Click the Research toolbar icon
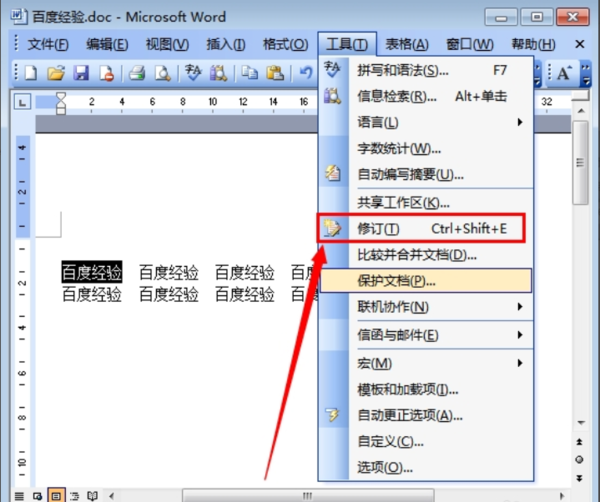The image size is (600, 502). 218,73
